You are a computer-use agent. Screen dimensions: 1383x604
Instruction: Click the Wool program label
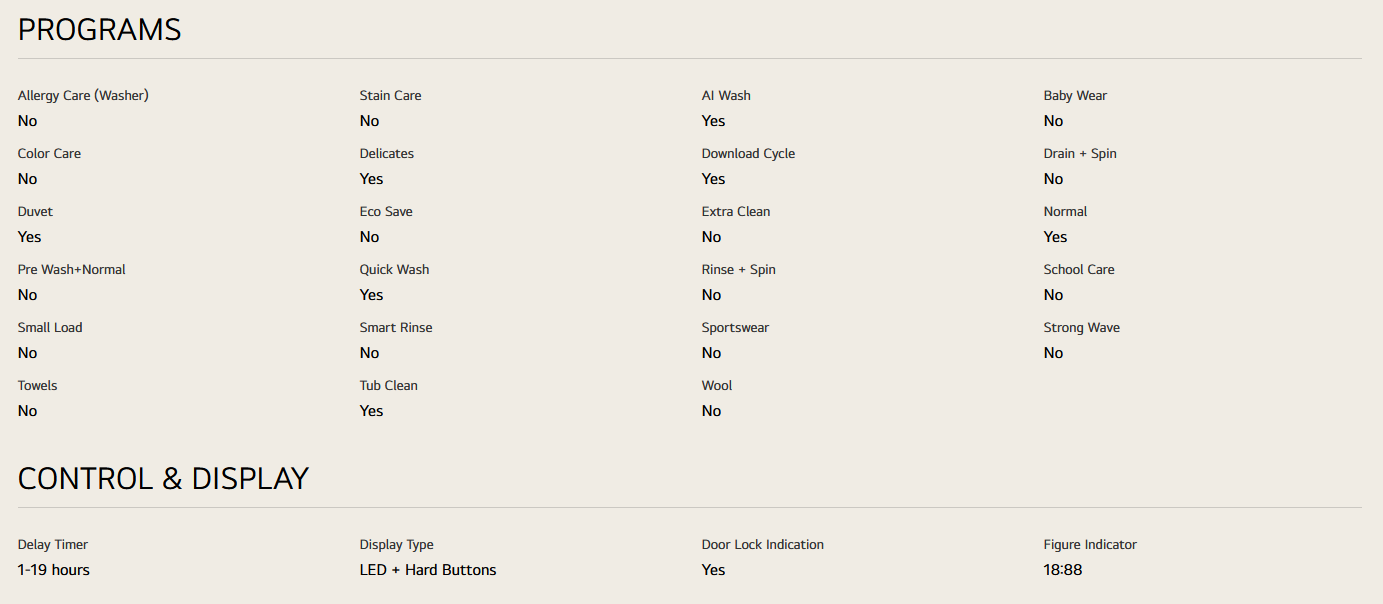[x=717, y=386]
